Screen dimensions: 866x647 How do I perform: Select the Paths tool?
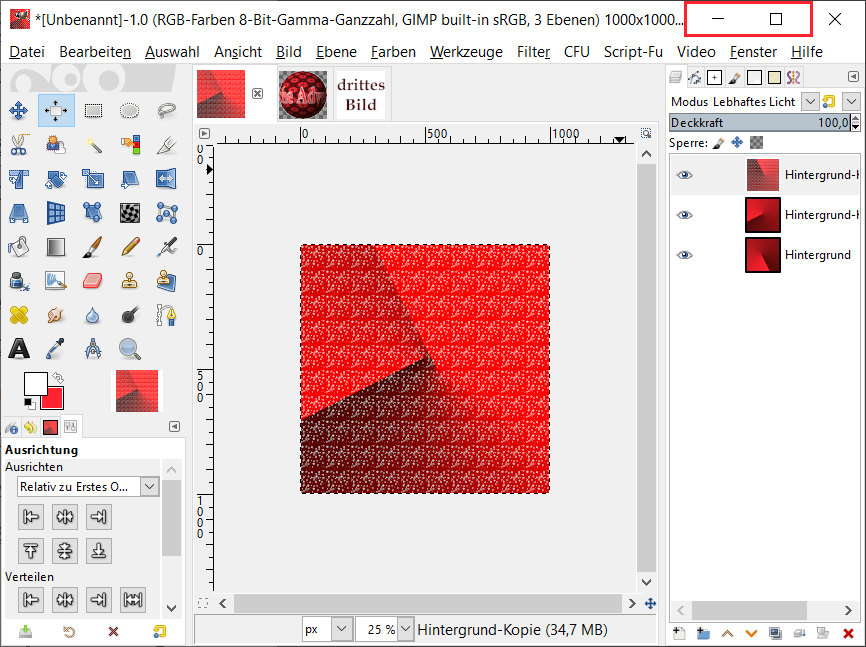166,315
